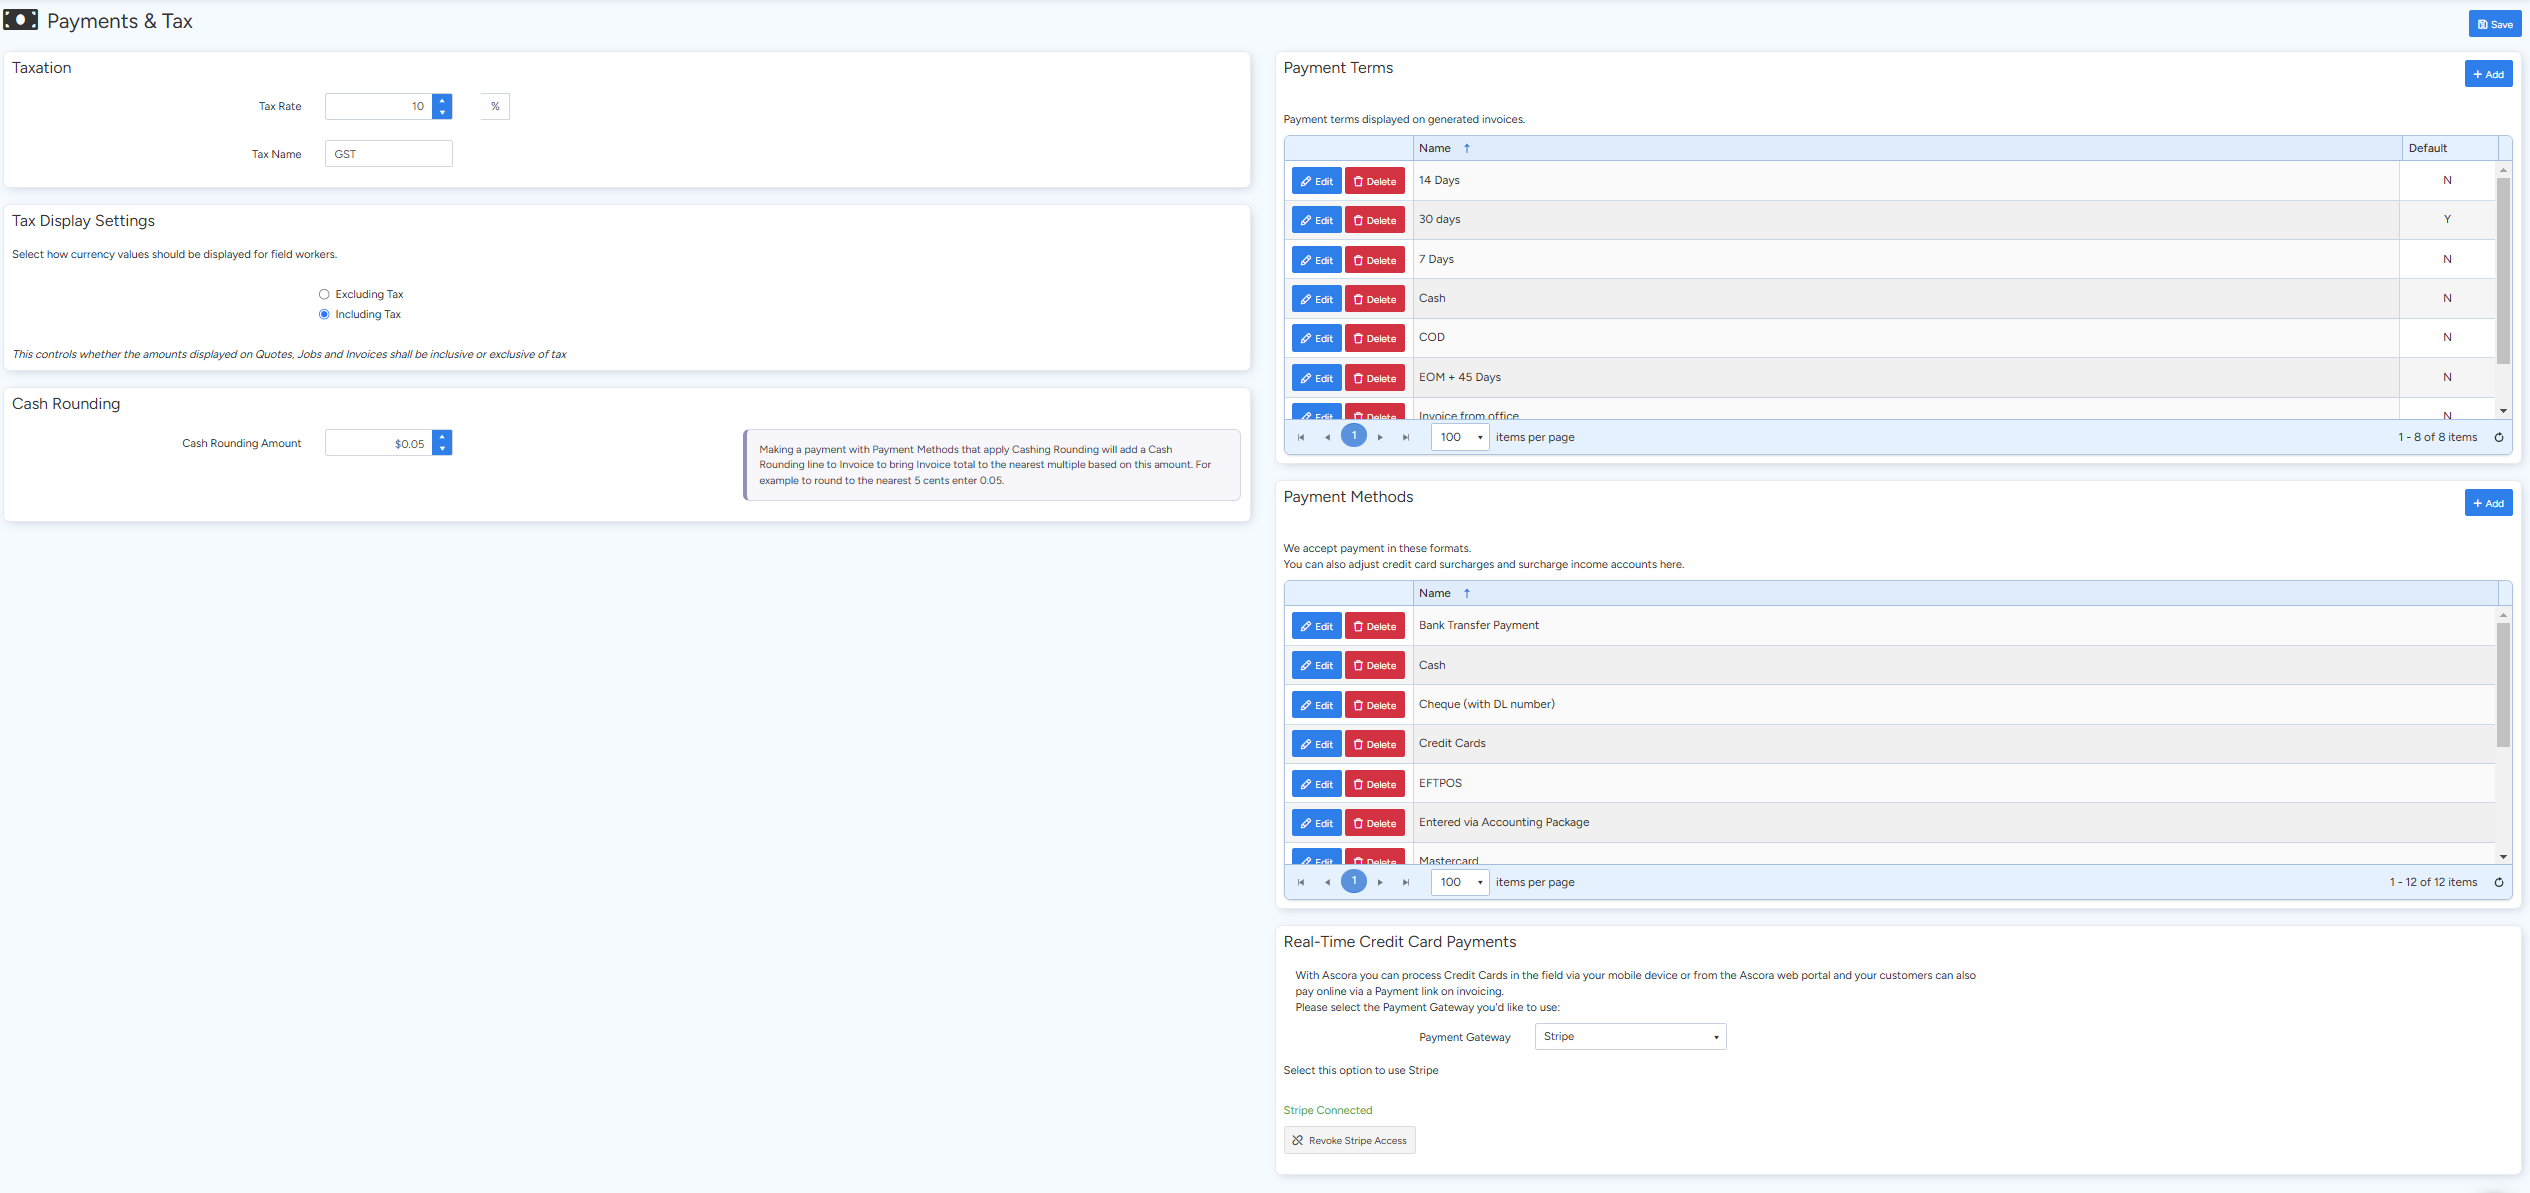Decrease Cash Rounding Amount with down arrow

(442, 449)
